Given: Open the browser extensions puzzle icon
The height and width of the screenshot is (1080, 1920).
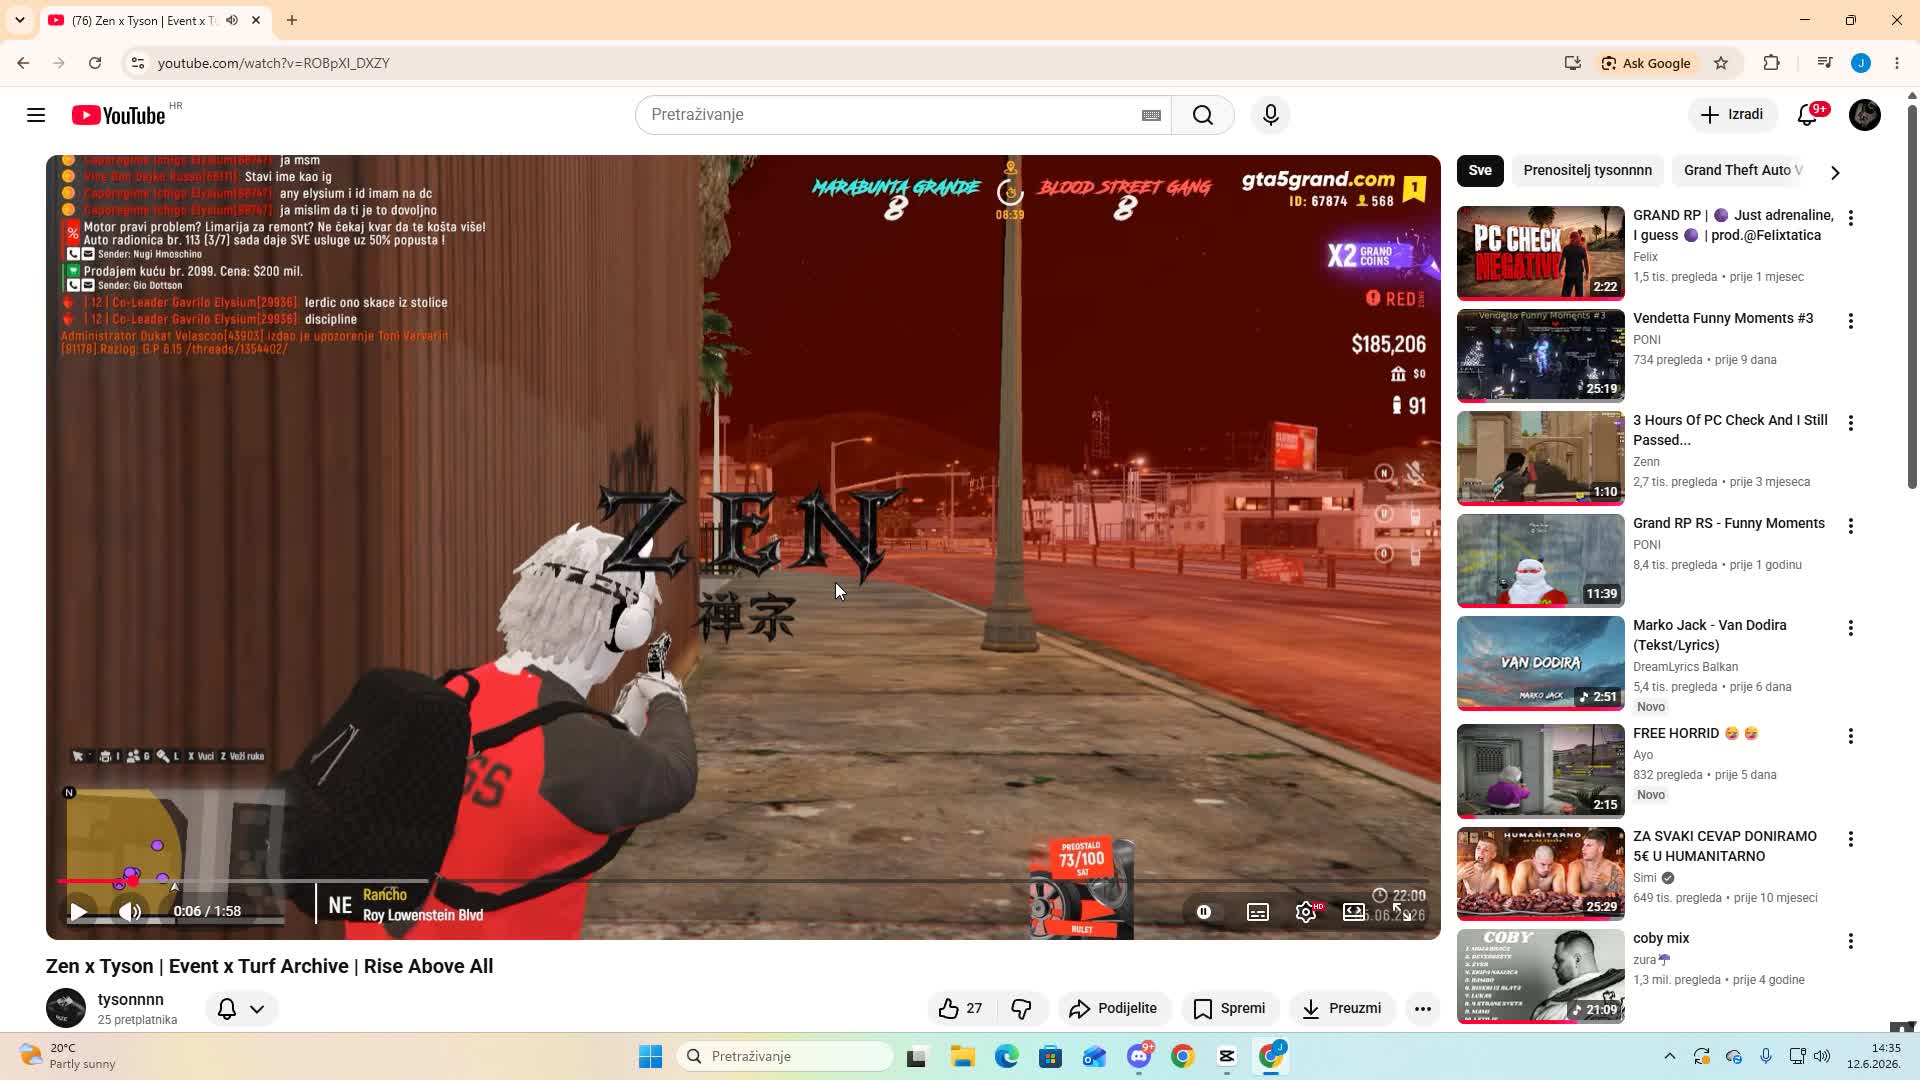Looking at the screenshot, I should pos(1771,63).
